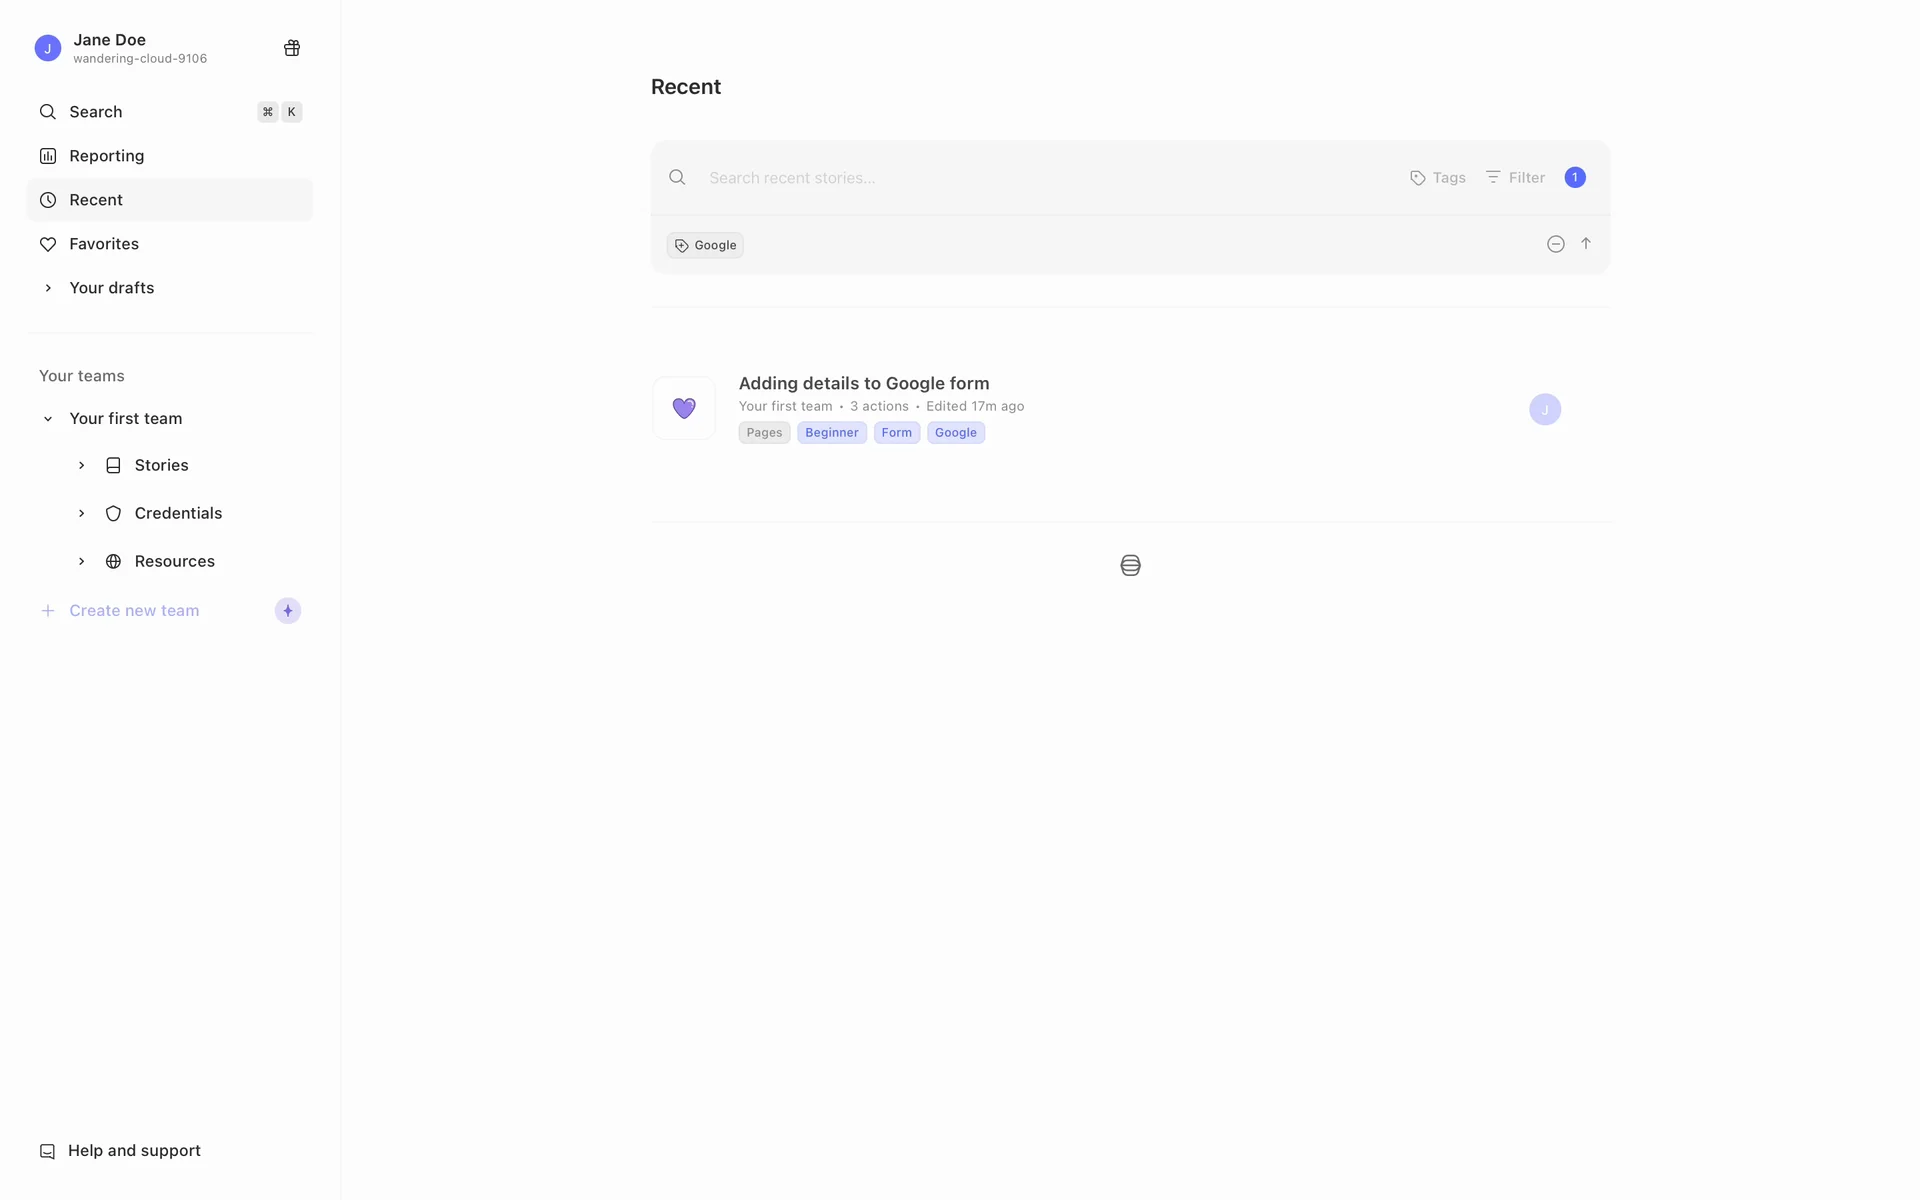This screenshot has width=1920, height=1200.
Task: Click the Search recent stories field
Action: click(x=1040, y=178)
